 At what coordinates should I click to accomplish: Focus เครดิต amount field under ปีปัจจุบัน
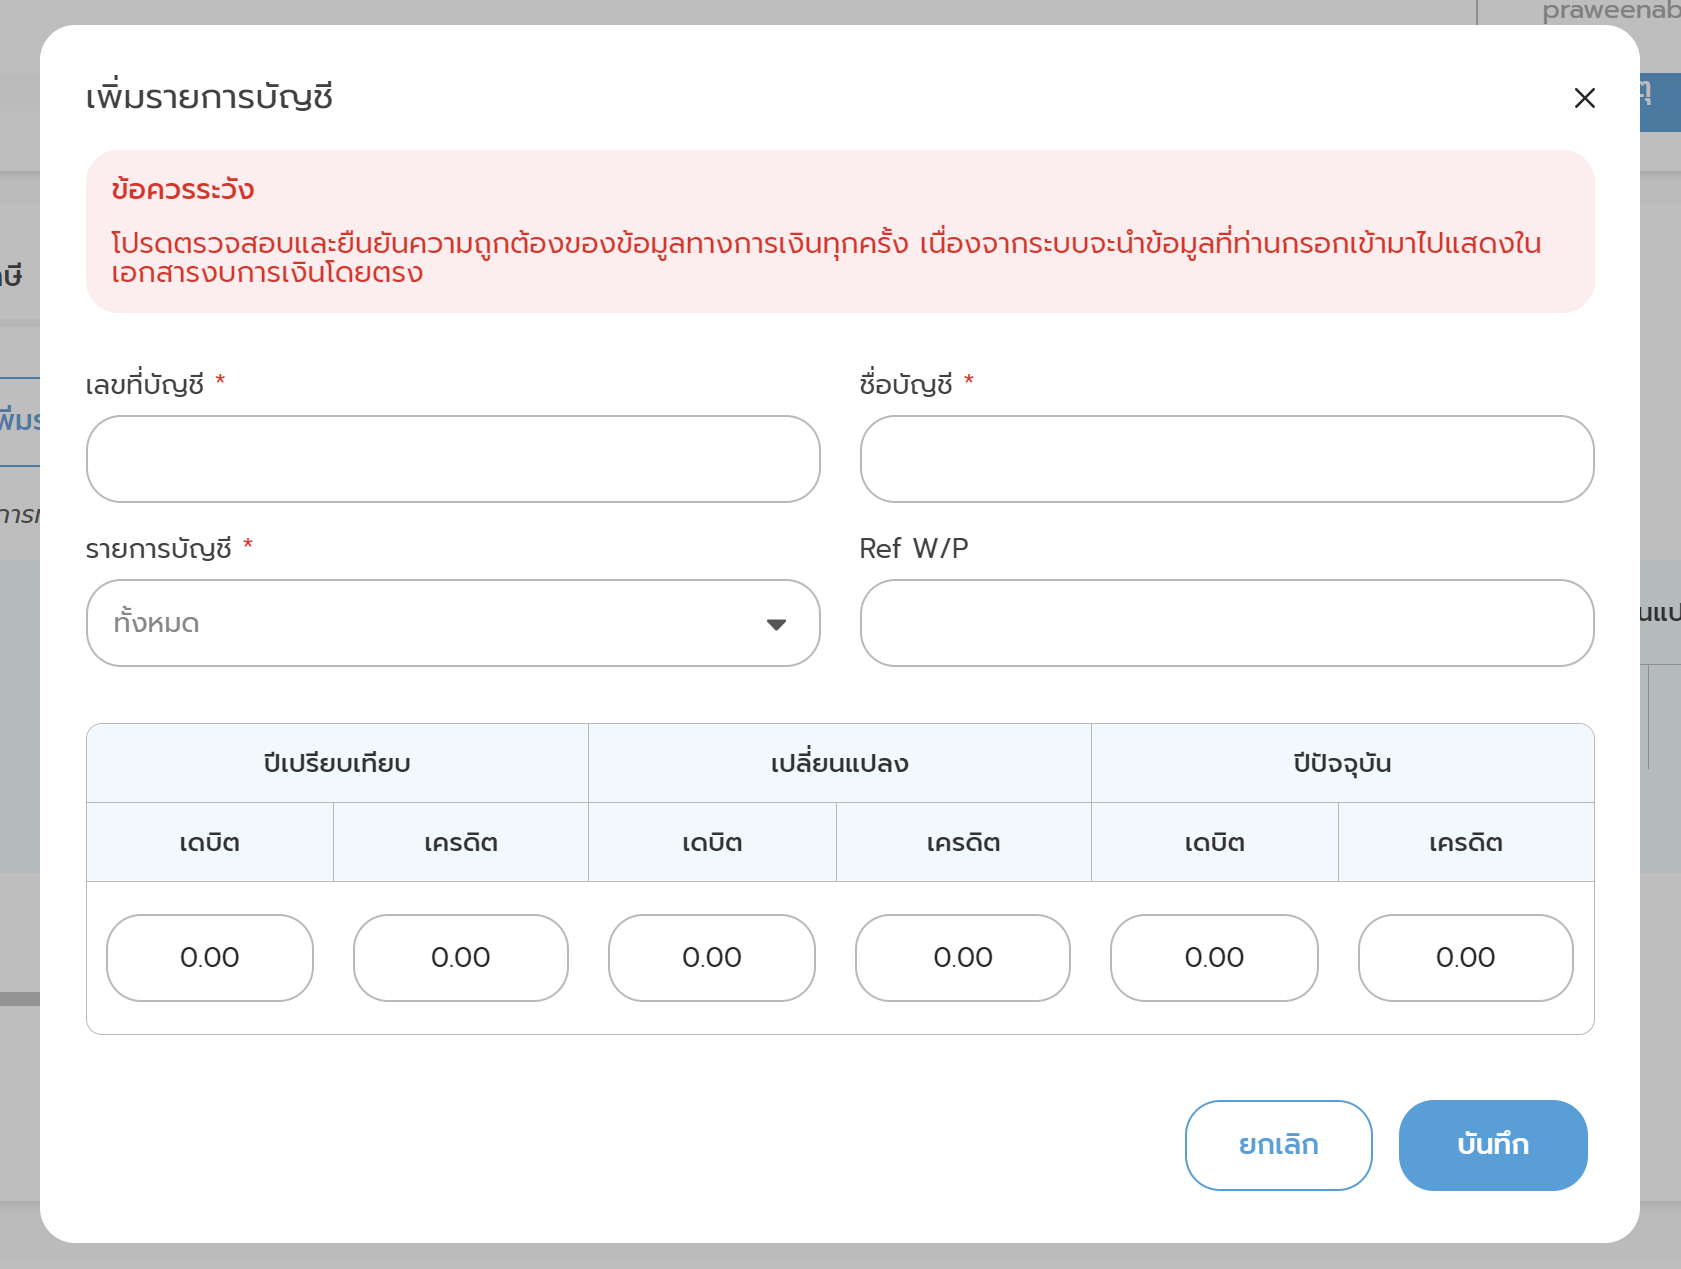tap(1465, 957)
